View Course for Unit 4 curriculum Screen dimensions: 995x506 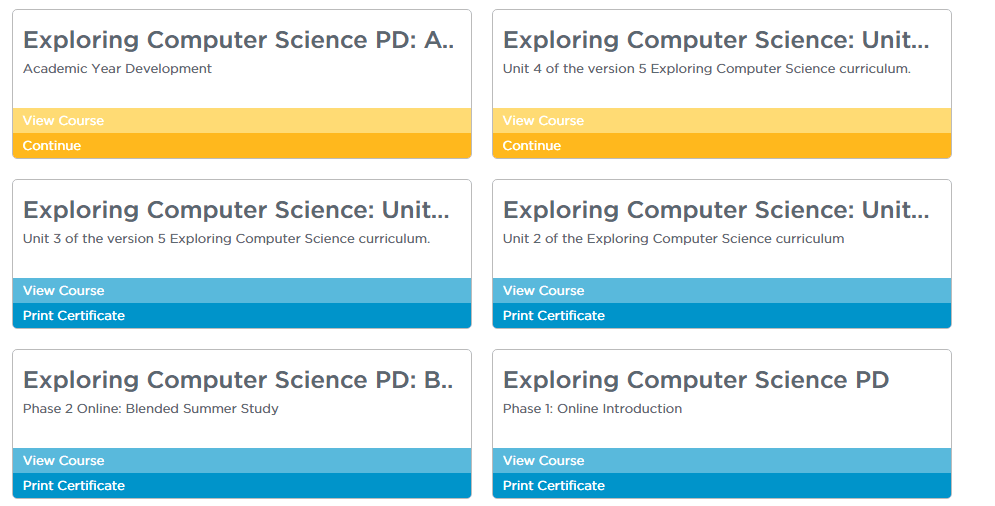point(543,121)
